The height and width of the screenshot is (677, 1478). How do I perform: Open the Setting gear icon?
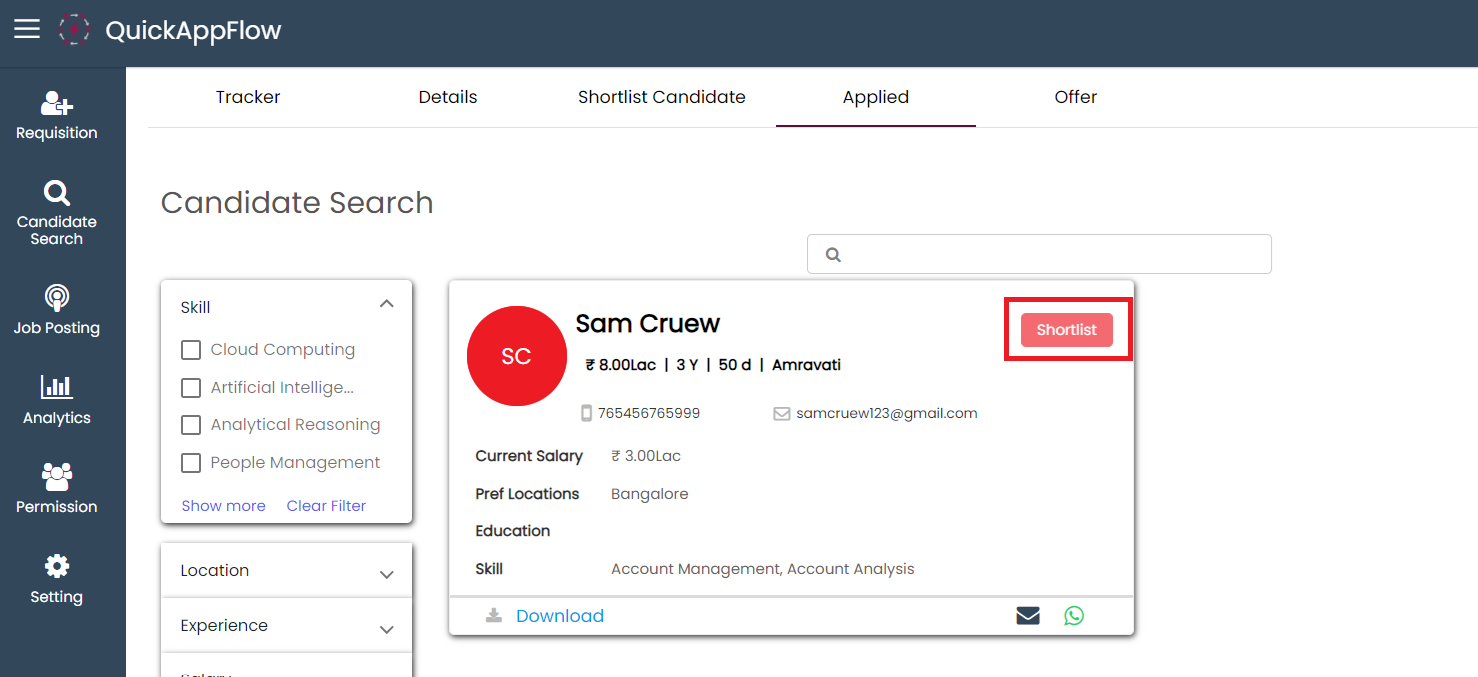coord(57,567)
